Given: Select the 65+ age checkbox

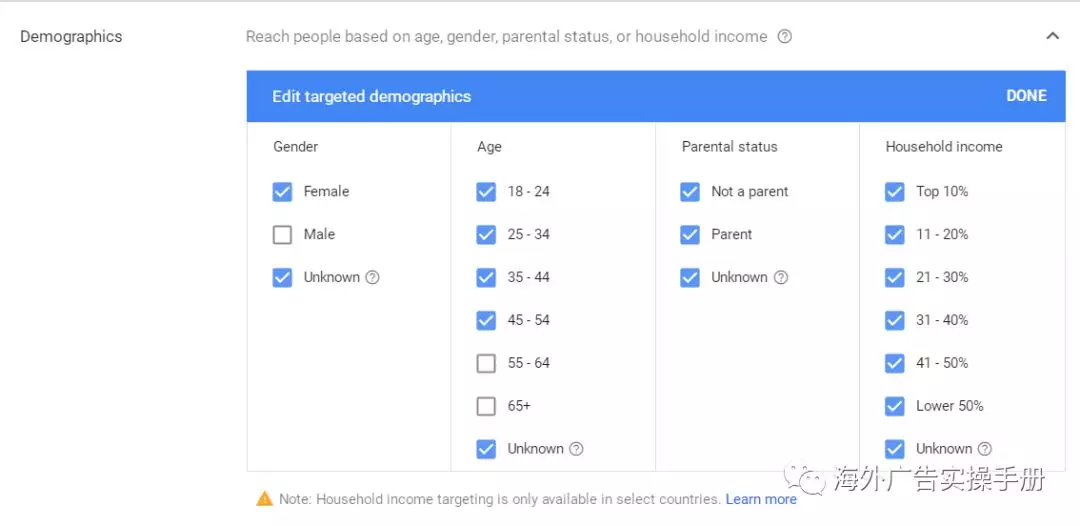Looking at the screenshot, I should click(486, 406).
